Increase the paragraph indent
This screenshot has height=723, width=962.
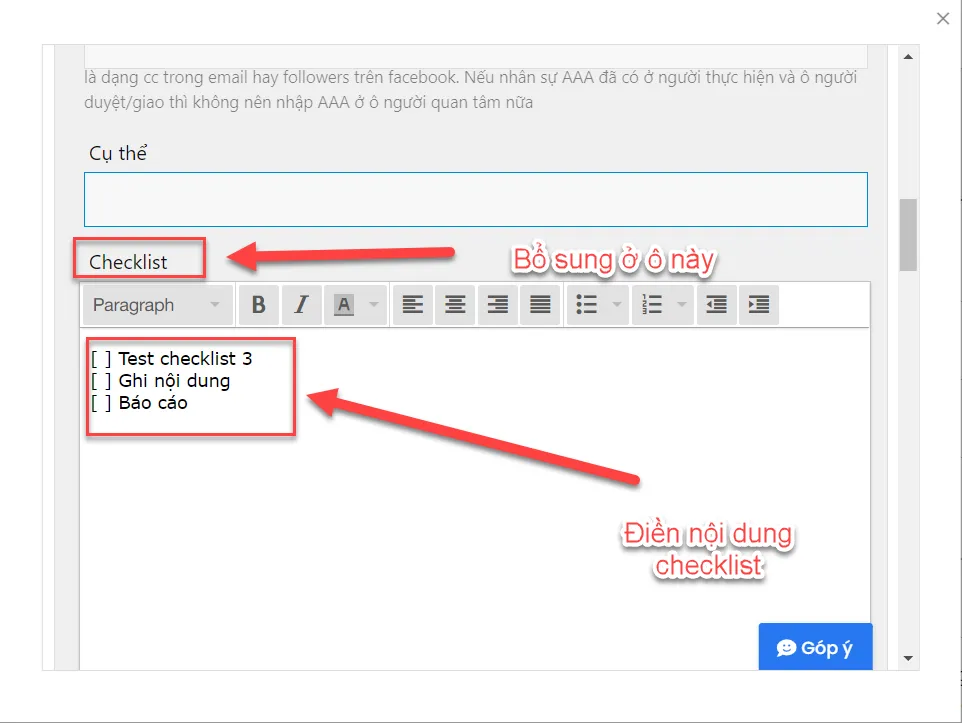pyautogui.click(x=759, y=304)
